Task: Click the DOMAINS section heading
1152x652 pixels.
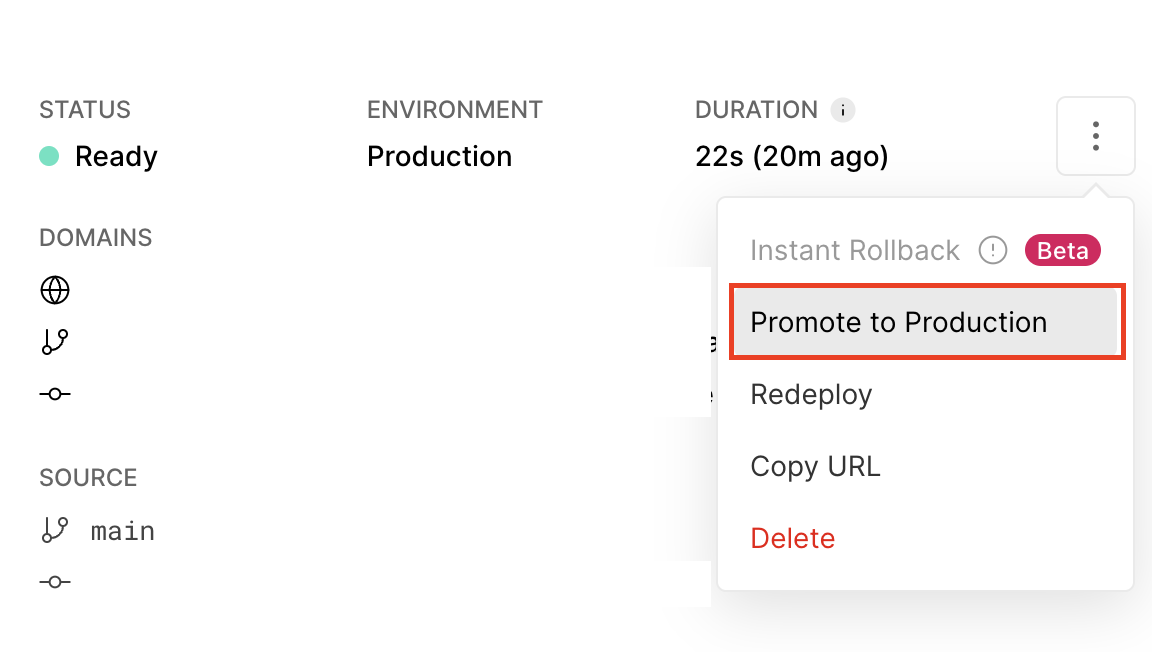Action: [x=96, y=237]
